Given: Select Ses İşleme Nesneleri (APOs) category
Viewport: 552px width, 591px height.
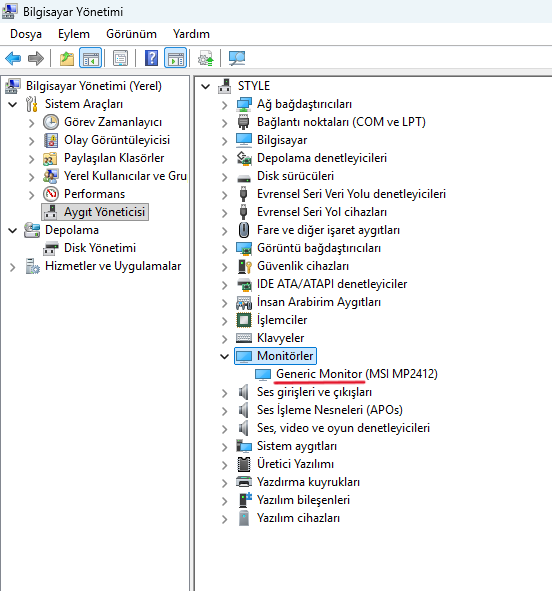Looking at the screenshot, I should [330, 410].
